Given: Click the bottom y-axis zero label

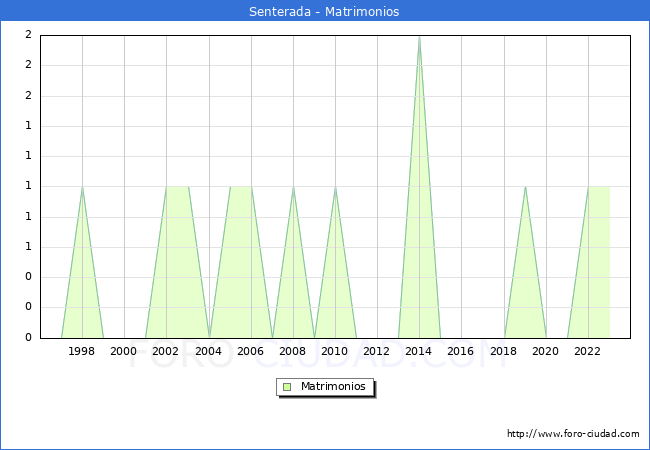Looking at the screenshot, I should (x=28, y=338).
